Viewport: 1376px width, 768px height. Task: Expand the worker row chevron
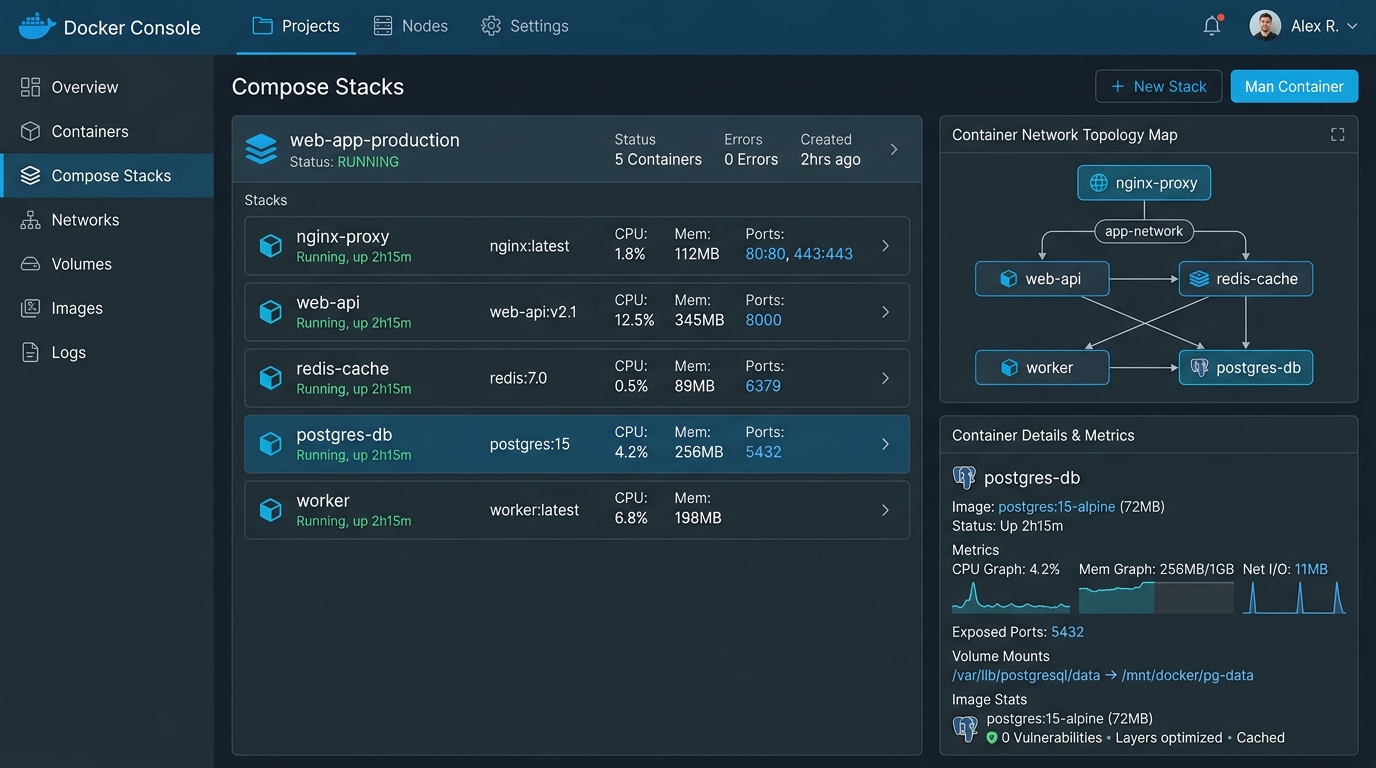tap(885, 510)
